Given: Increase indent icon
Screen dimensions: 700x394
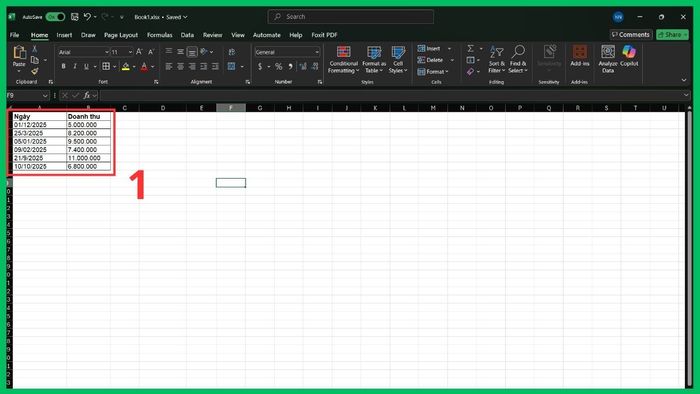Looking at the screenshot, I should 215,66.
